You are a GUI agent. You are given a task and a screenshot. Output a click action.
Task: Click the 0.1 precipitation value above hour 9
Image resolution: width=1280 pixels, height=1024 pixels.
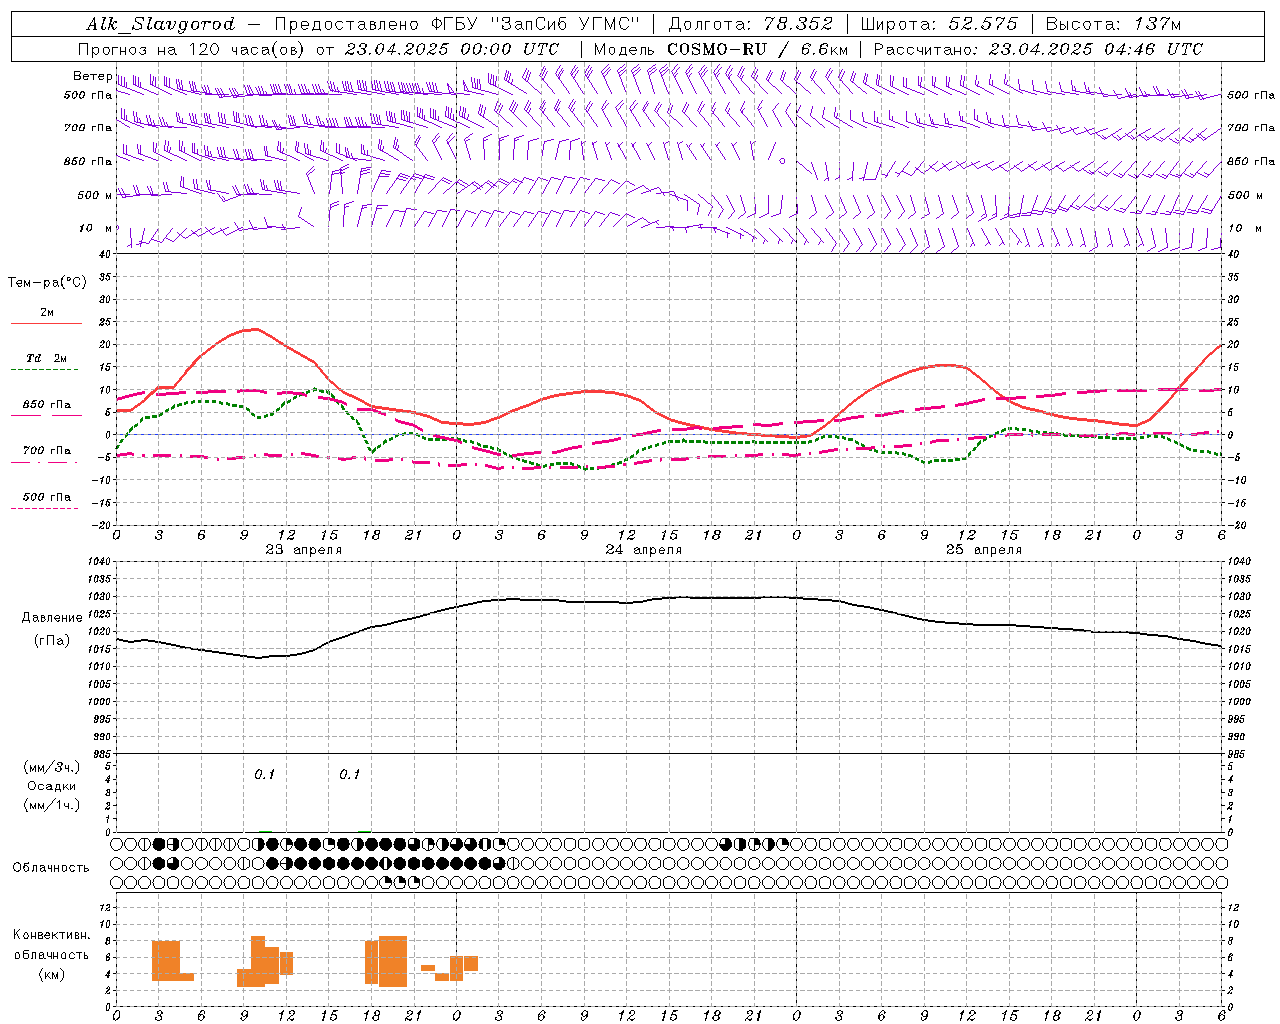264,774
